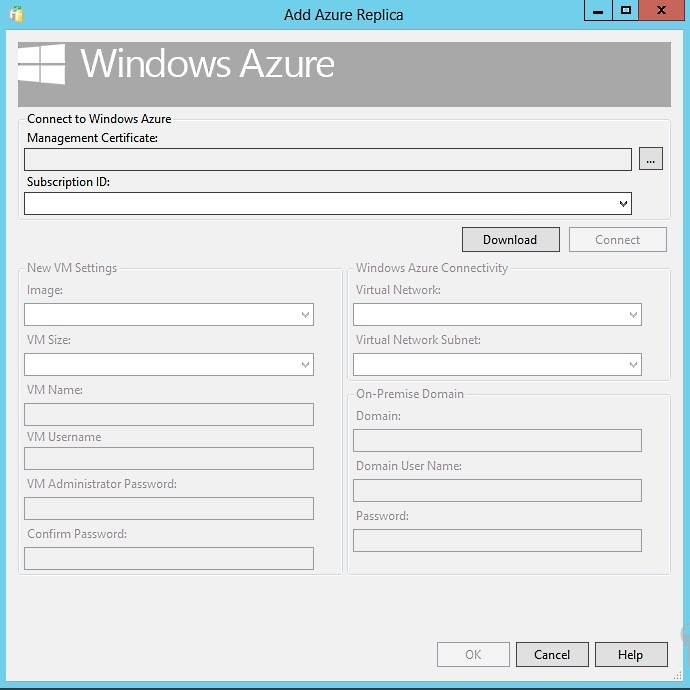Click the Confirm Password field
690x690 pixels.
tap(169, 558)
